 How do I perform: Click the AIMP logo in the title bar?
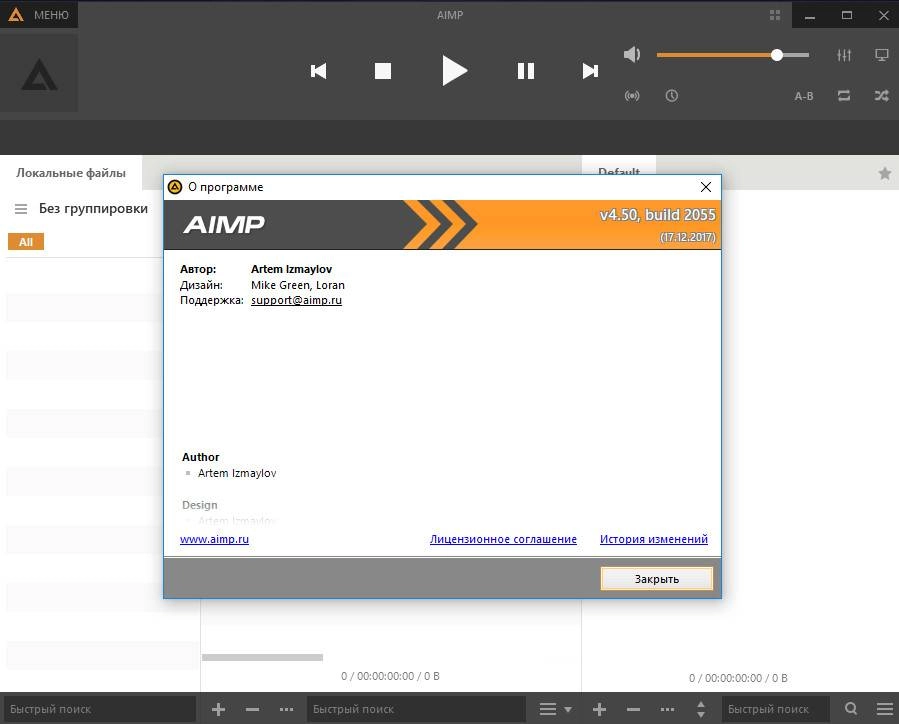tap(15, 15)
